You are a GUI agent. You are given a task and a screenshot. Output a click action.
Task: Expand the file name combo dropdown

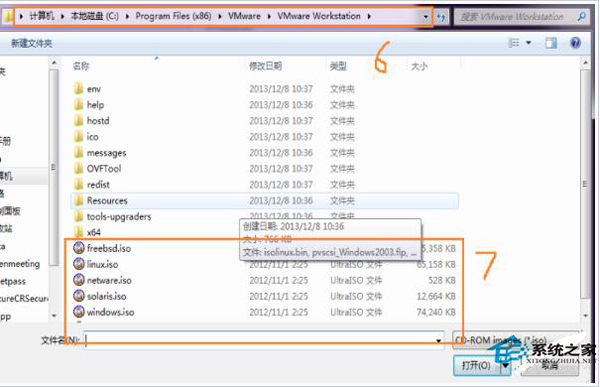[439, 340]
